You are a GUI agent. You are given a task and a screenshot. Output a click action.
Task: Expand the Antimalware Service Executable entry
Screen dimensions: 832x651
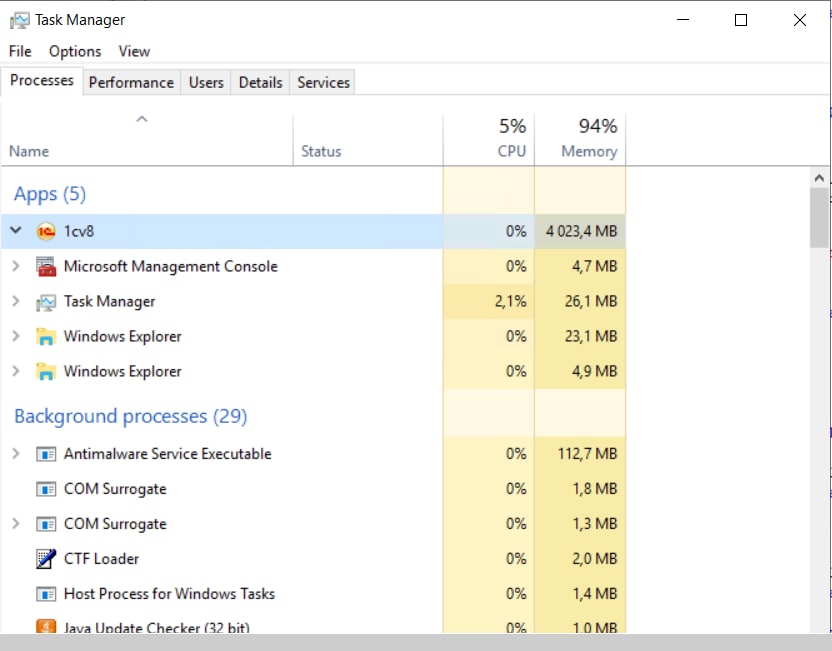15,454
